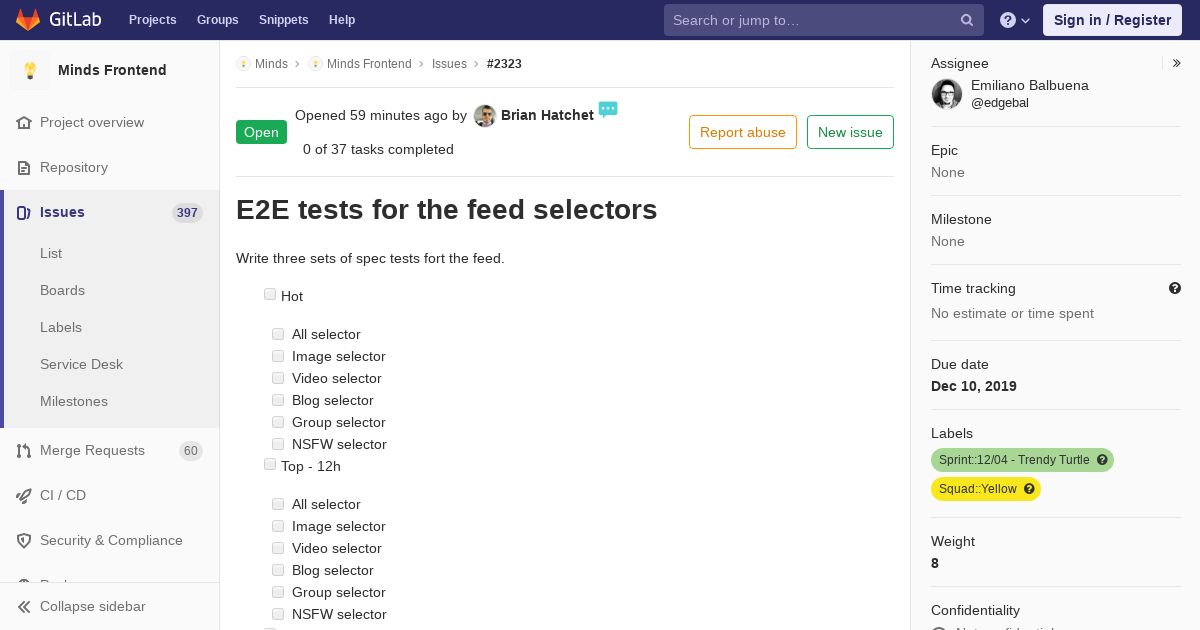
Task: Click the Time tracking help icon
Action: [x=1175, y=288]
